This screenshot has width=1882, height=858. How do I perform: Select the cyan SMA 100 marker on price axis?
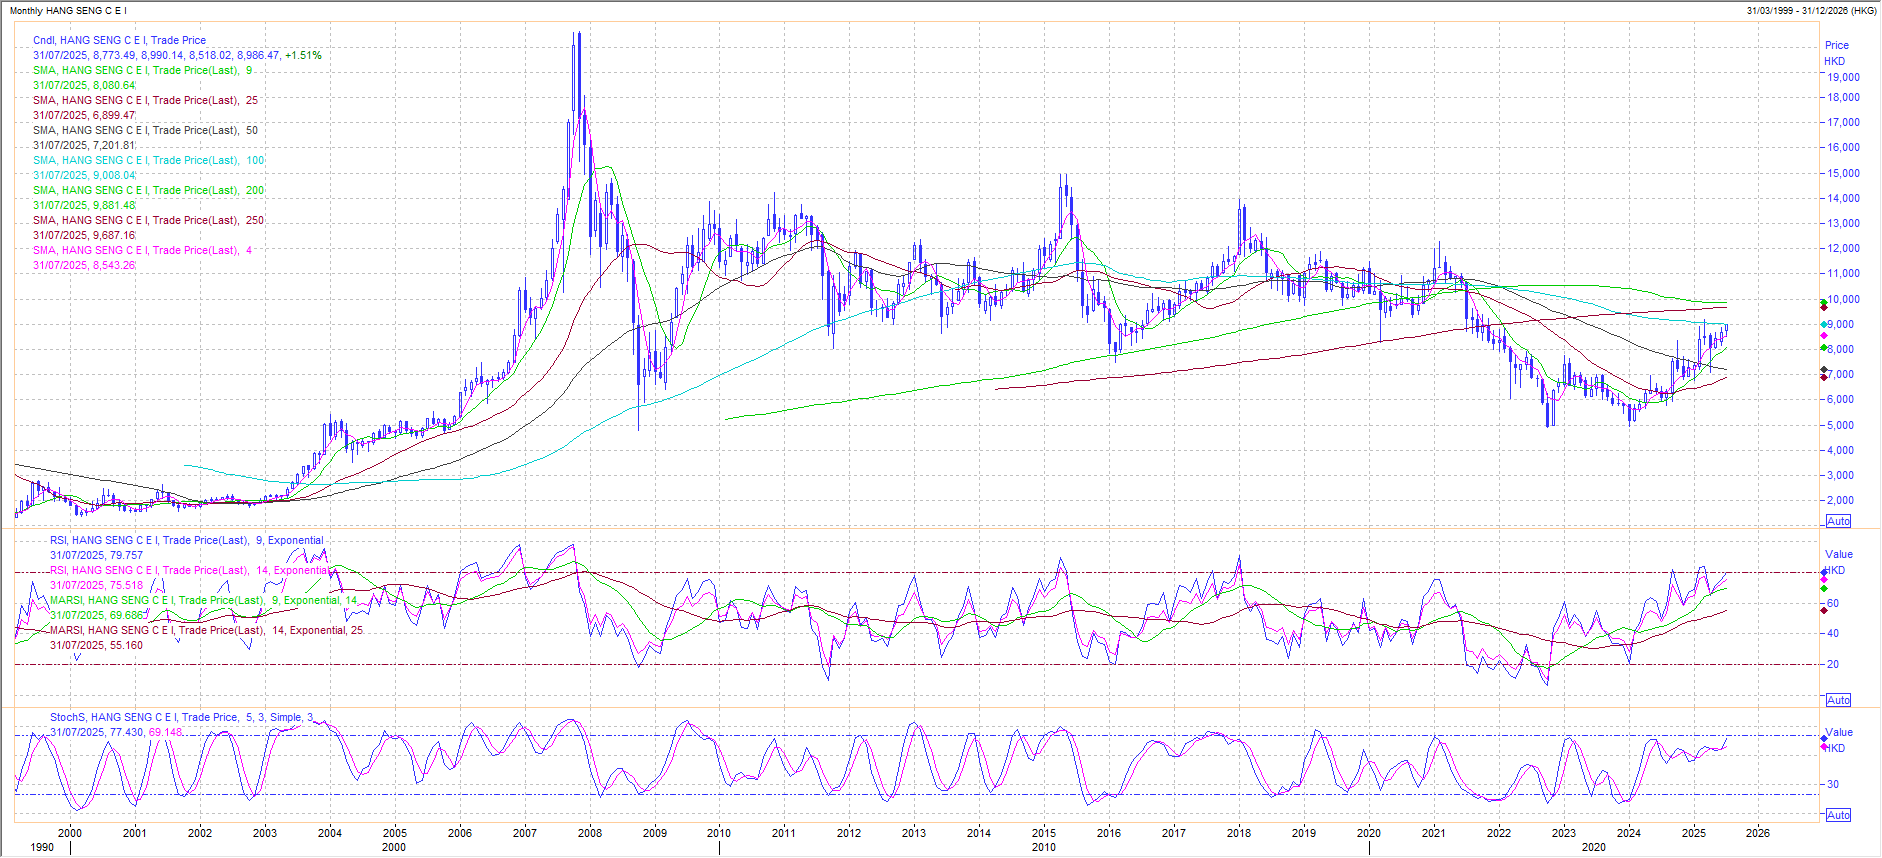coord(1824,324)
